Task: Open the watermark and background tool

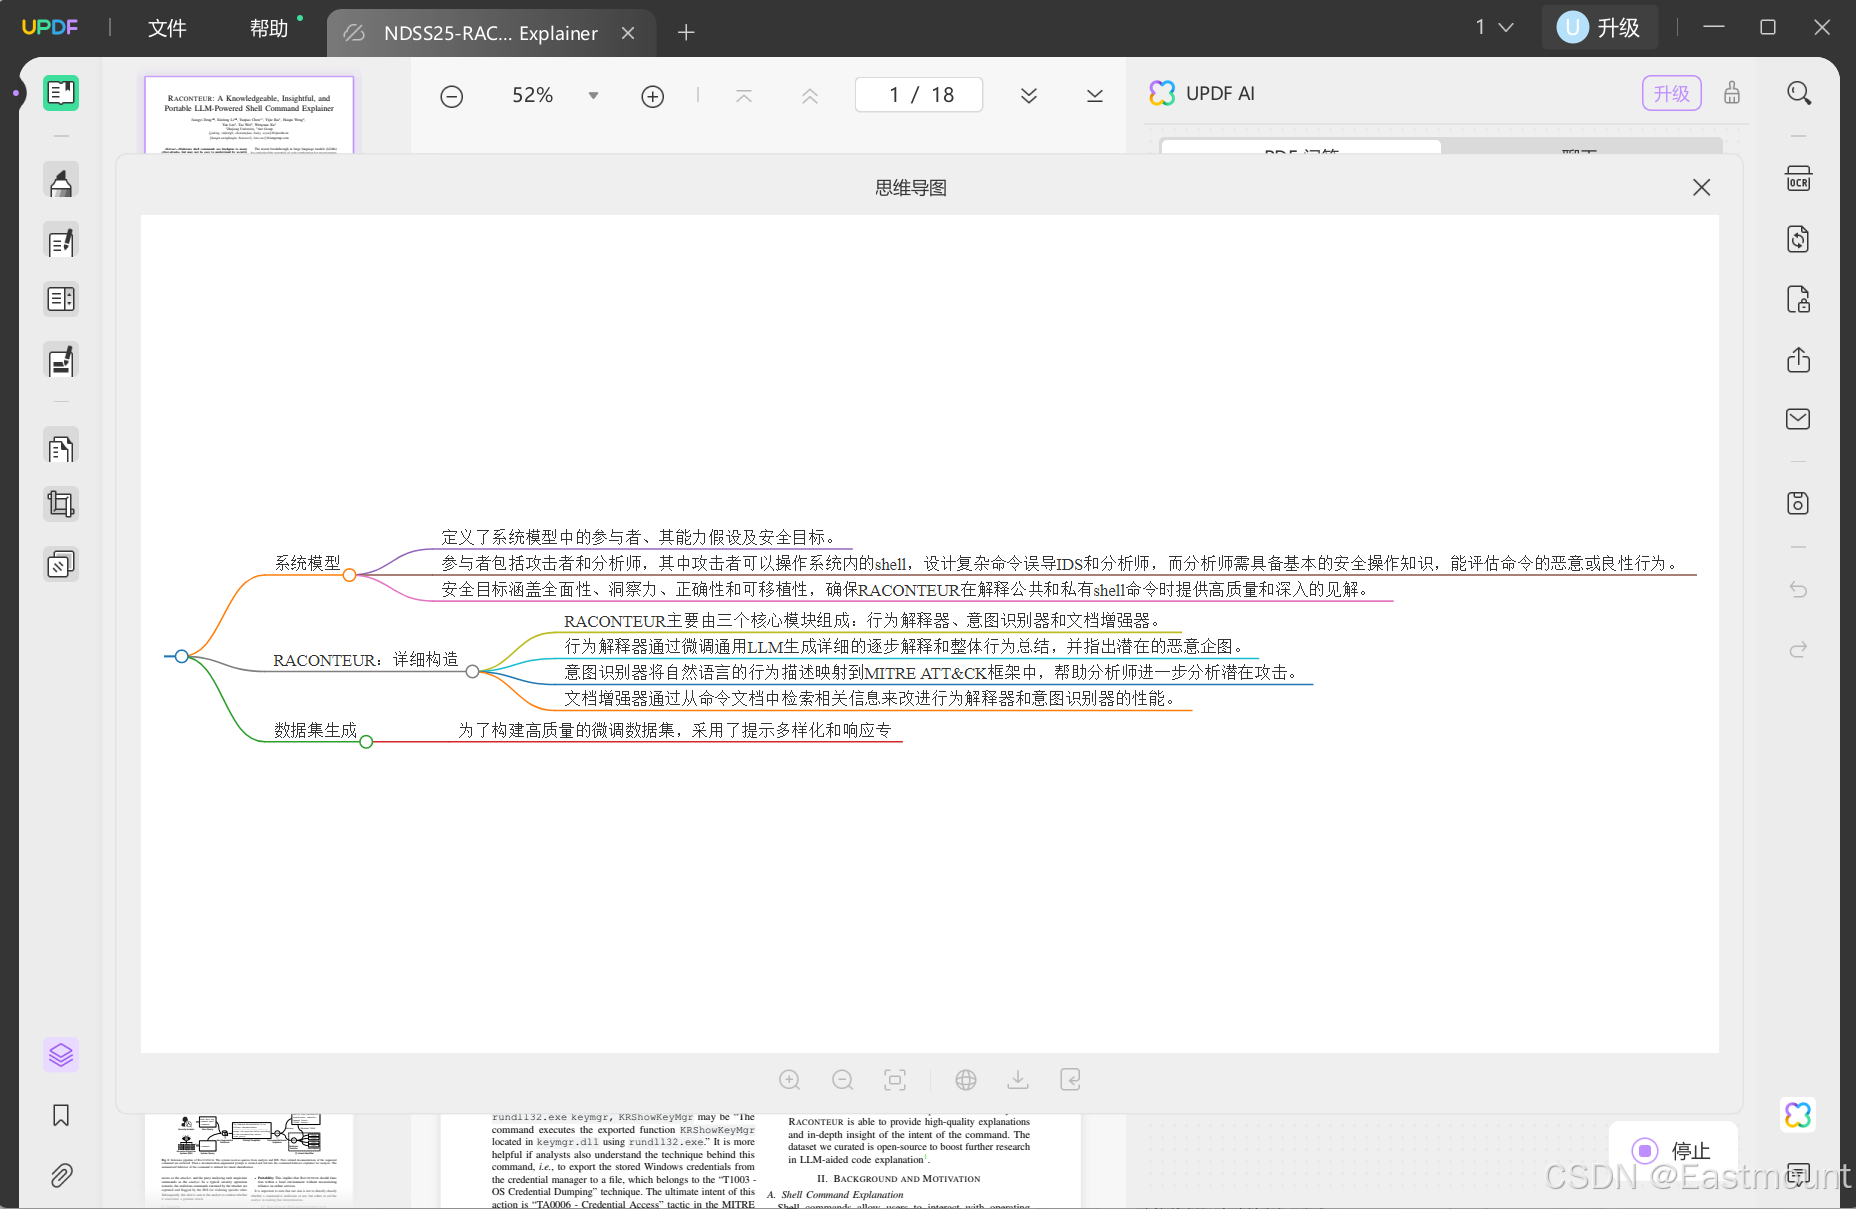Action: coord(61,565)
